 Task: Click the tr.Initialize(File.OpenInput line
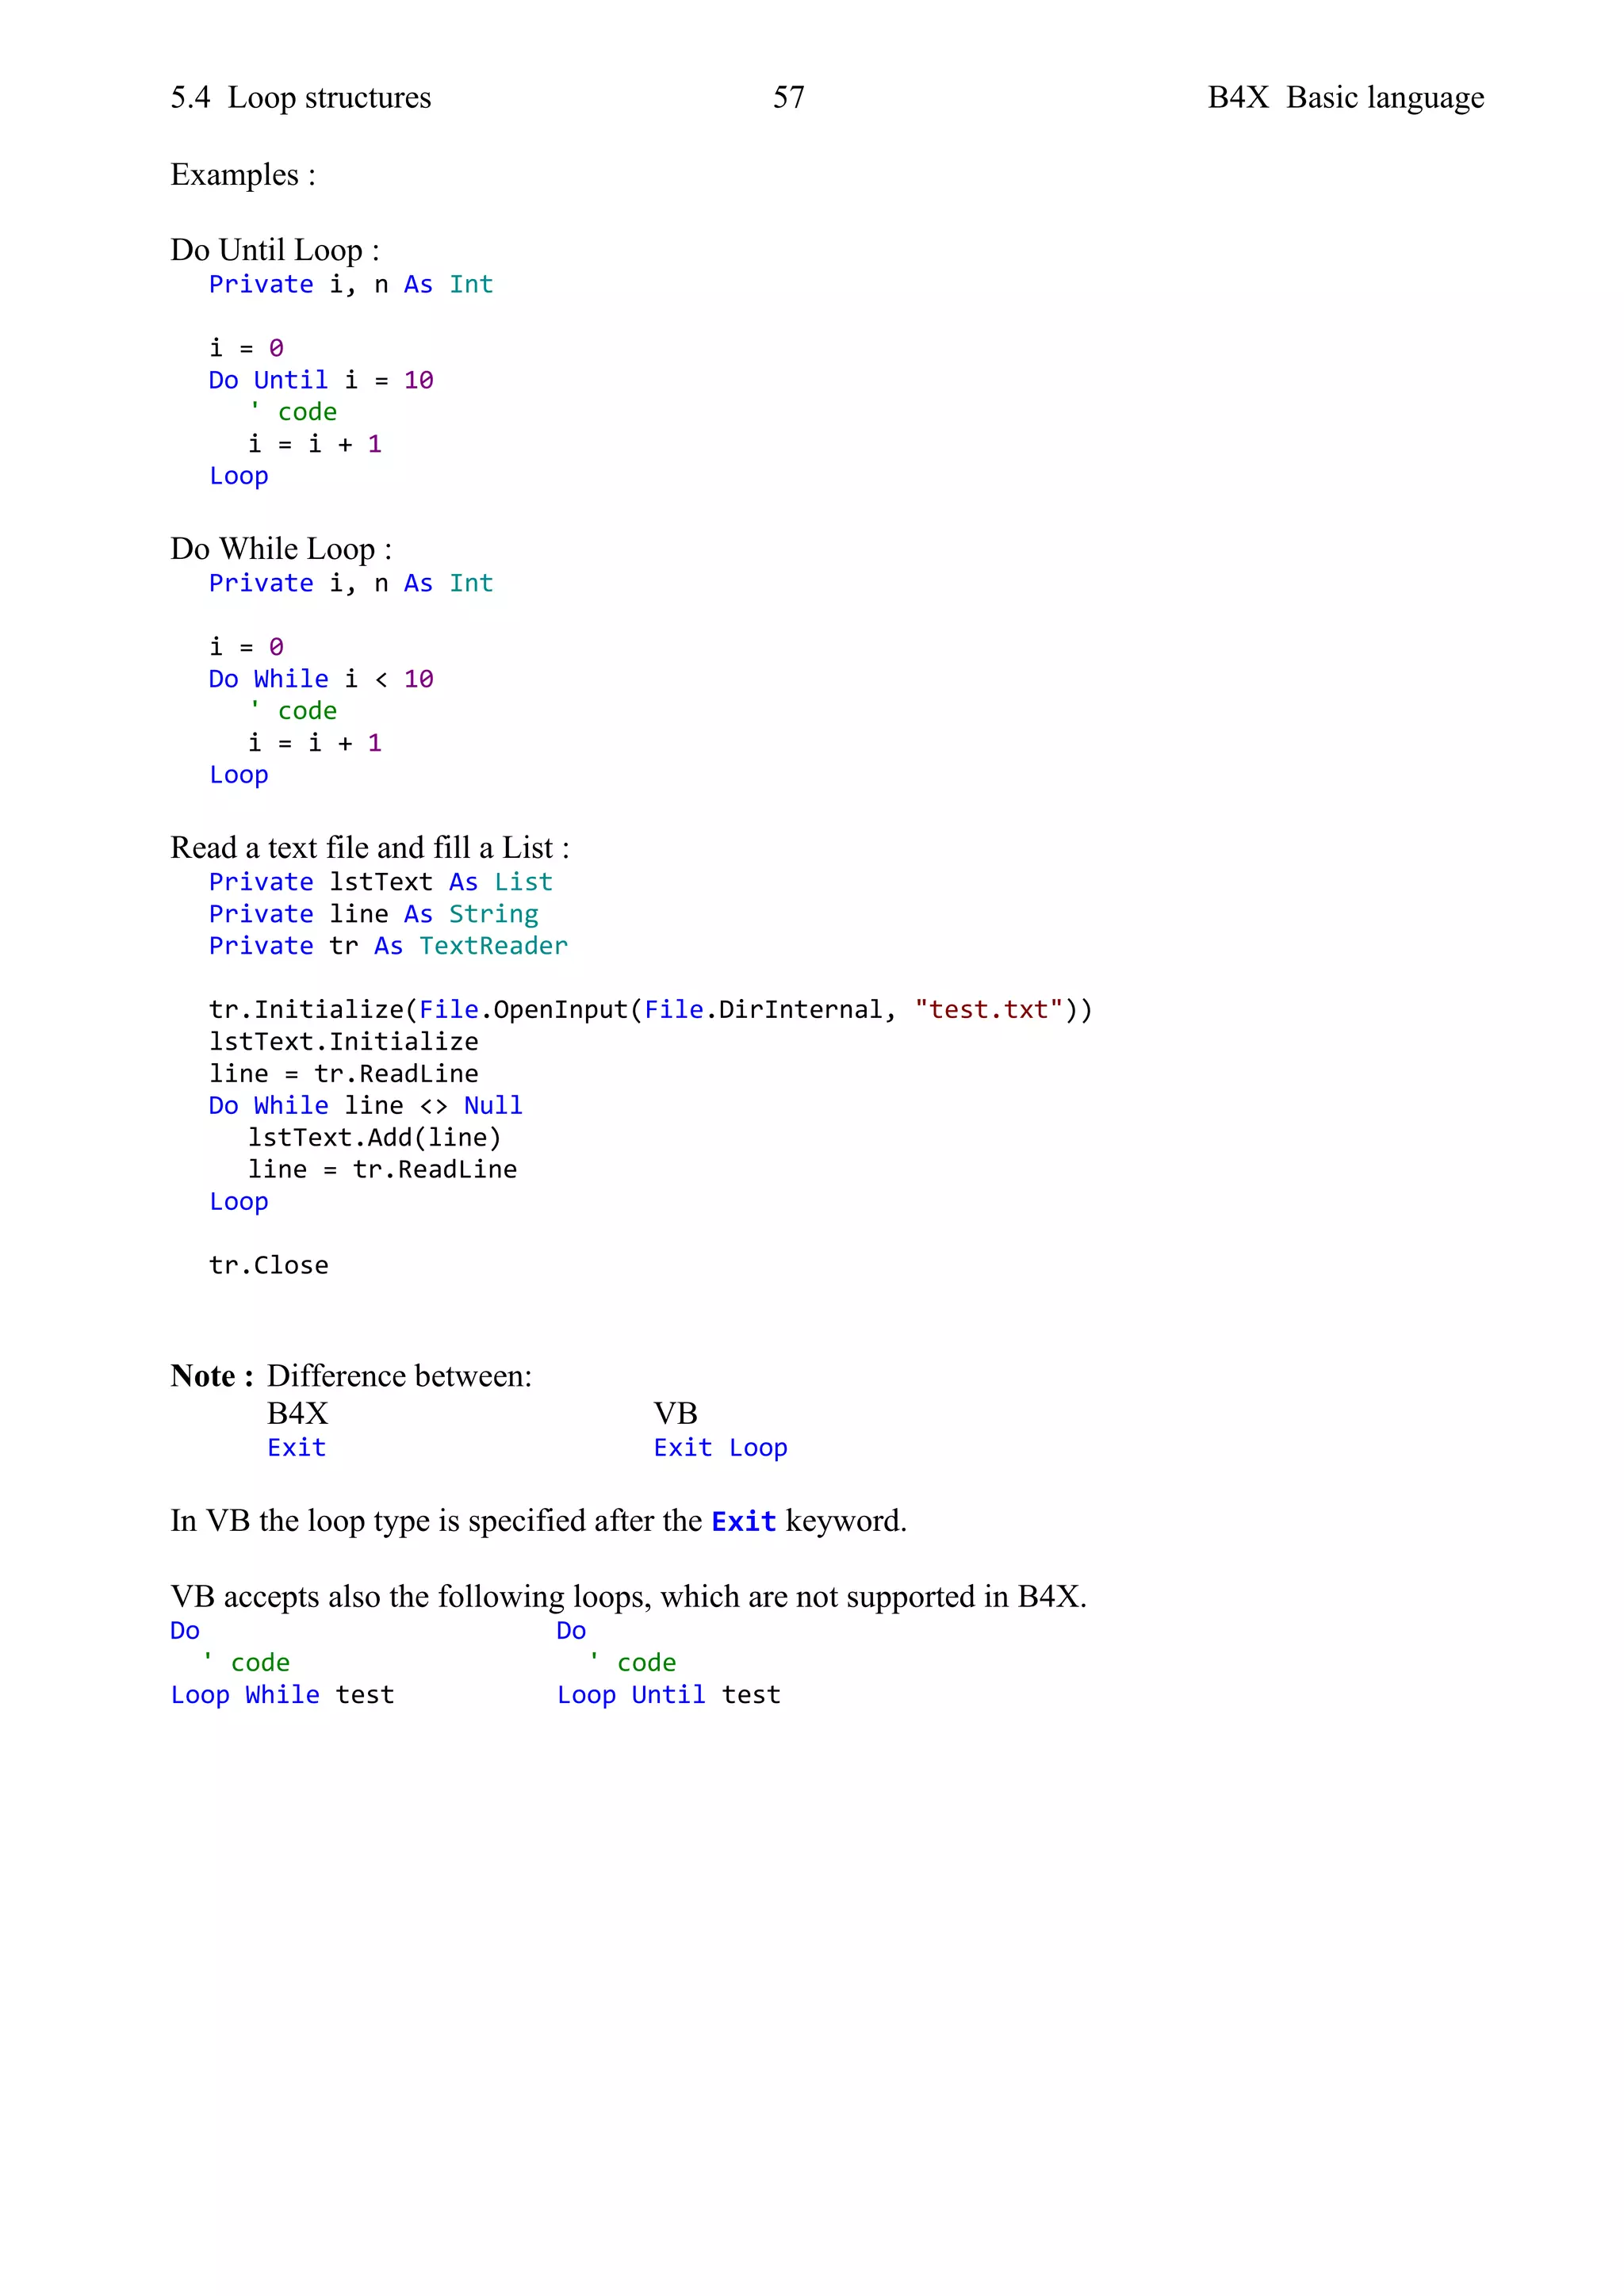(651, 1010)
